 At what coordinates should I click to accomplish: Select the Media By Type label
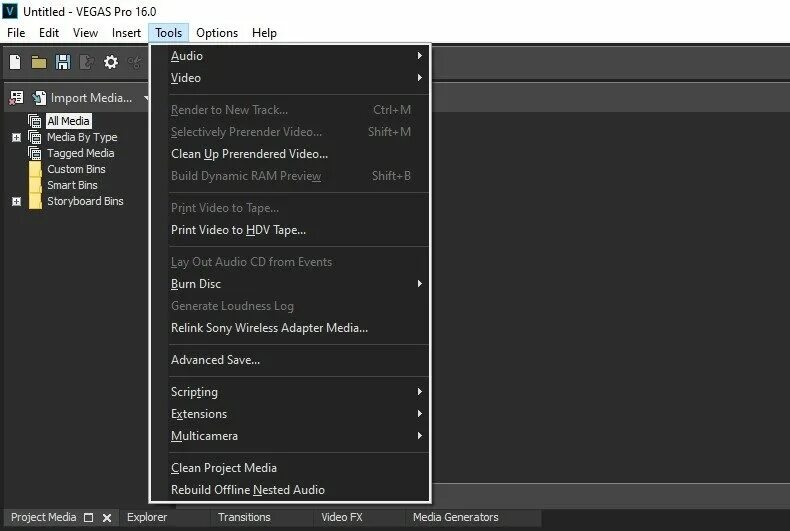click(x=82, y=137)
